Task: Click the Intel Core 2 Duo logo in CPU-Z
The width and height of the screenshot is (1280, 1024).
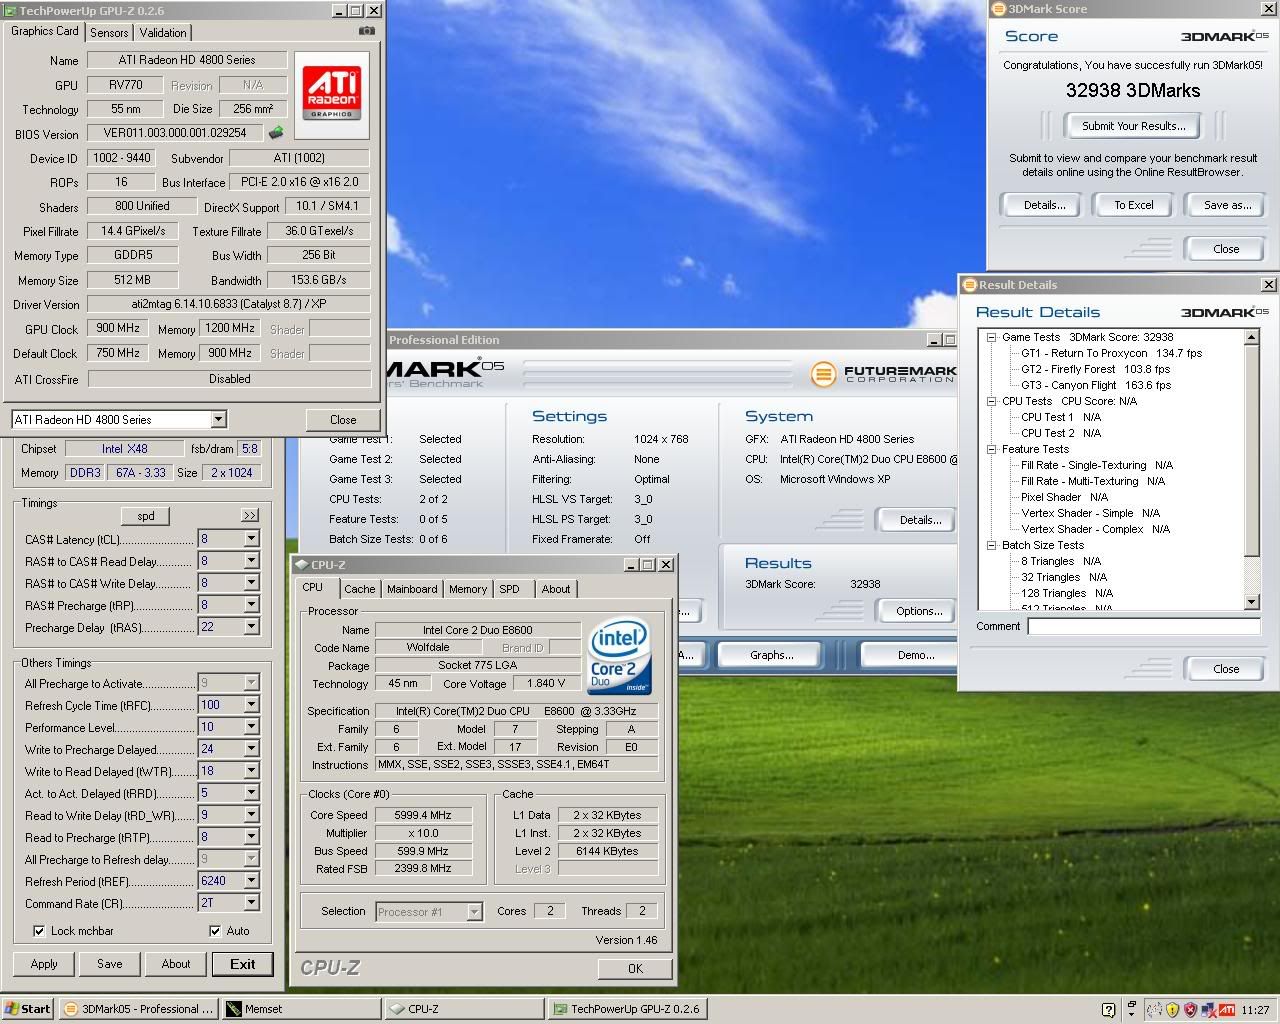Action: click(x=619, y=657)
